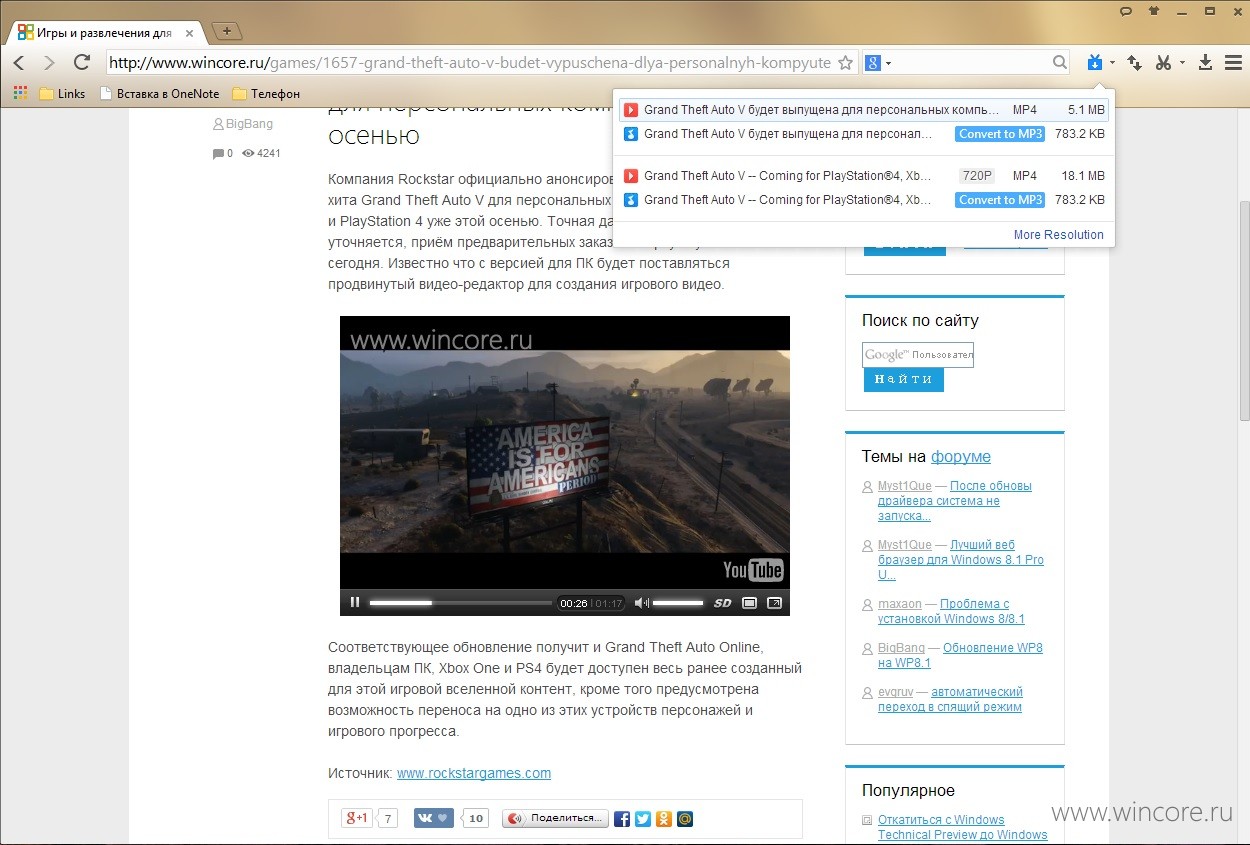Share the article on Facebook
The image size is (1250, 845).
(622, 819)
